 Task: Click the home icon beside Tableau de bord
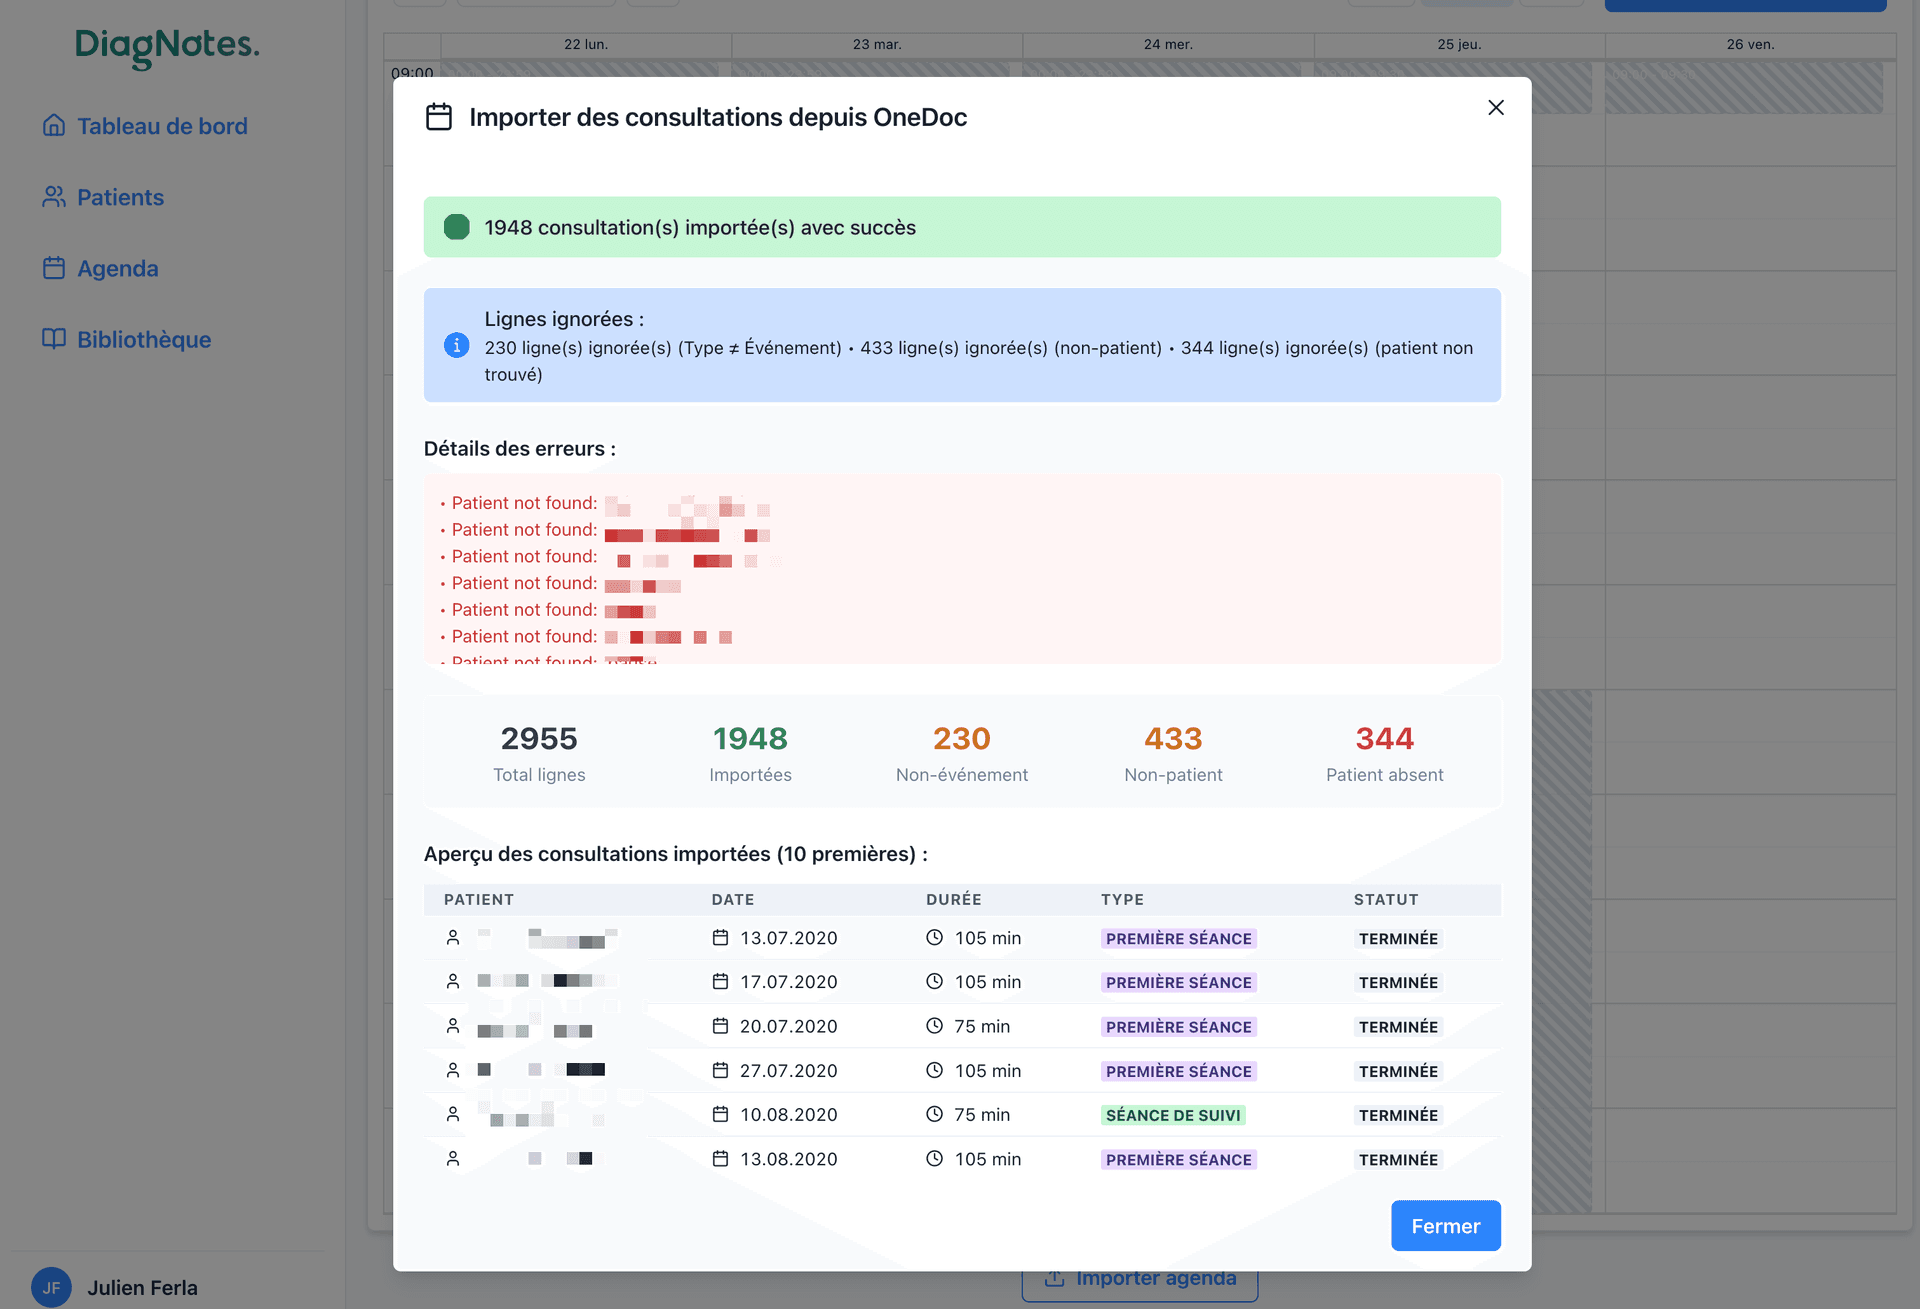point(54,126)
